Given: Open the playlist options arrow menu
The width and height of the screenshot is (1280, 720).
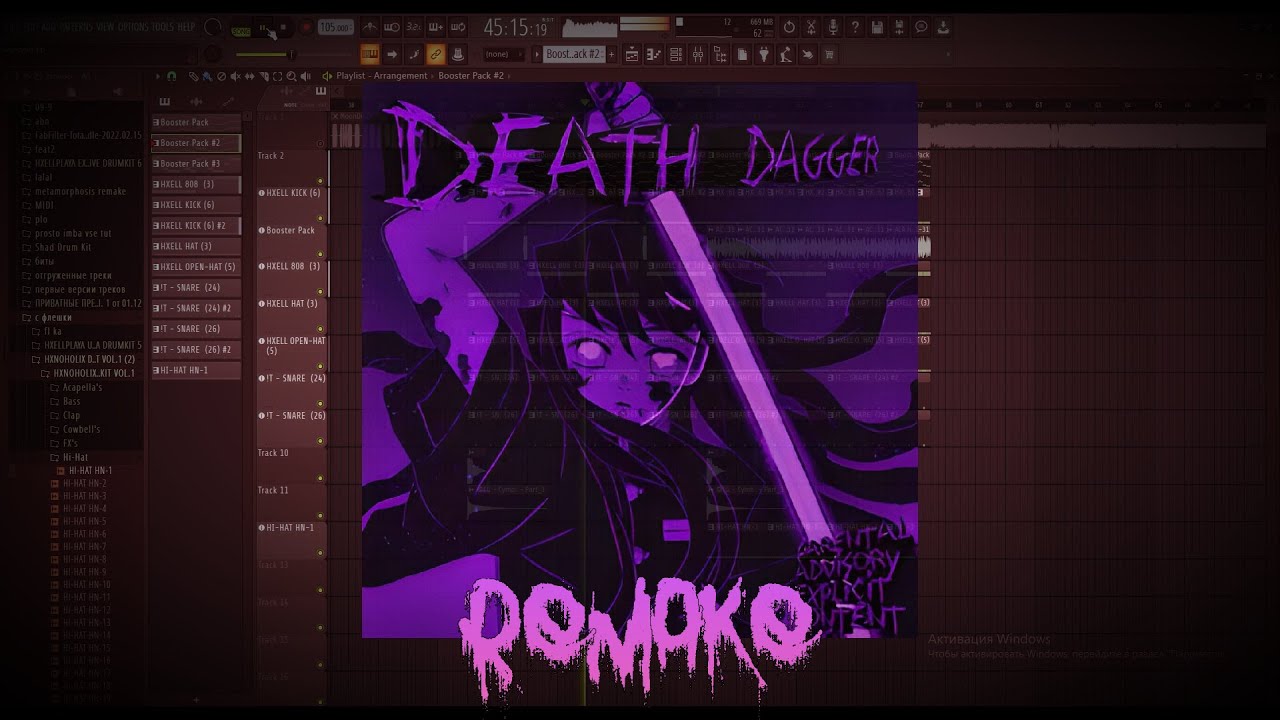Looking at the screenshot, I should pos(158,76).
